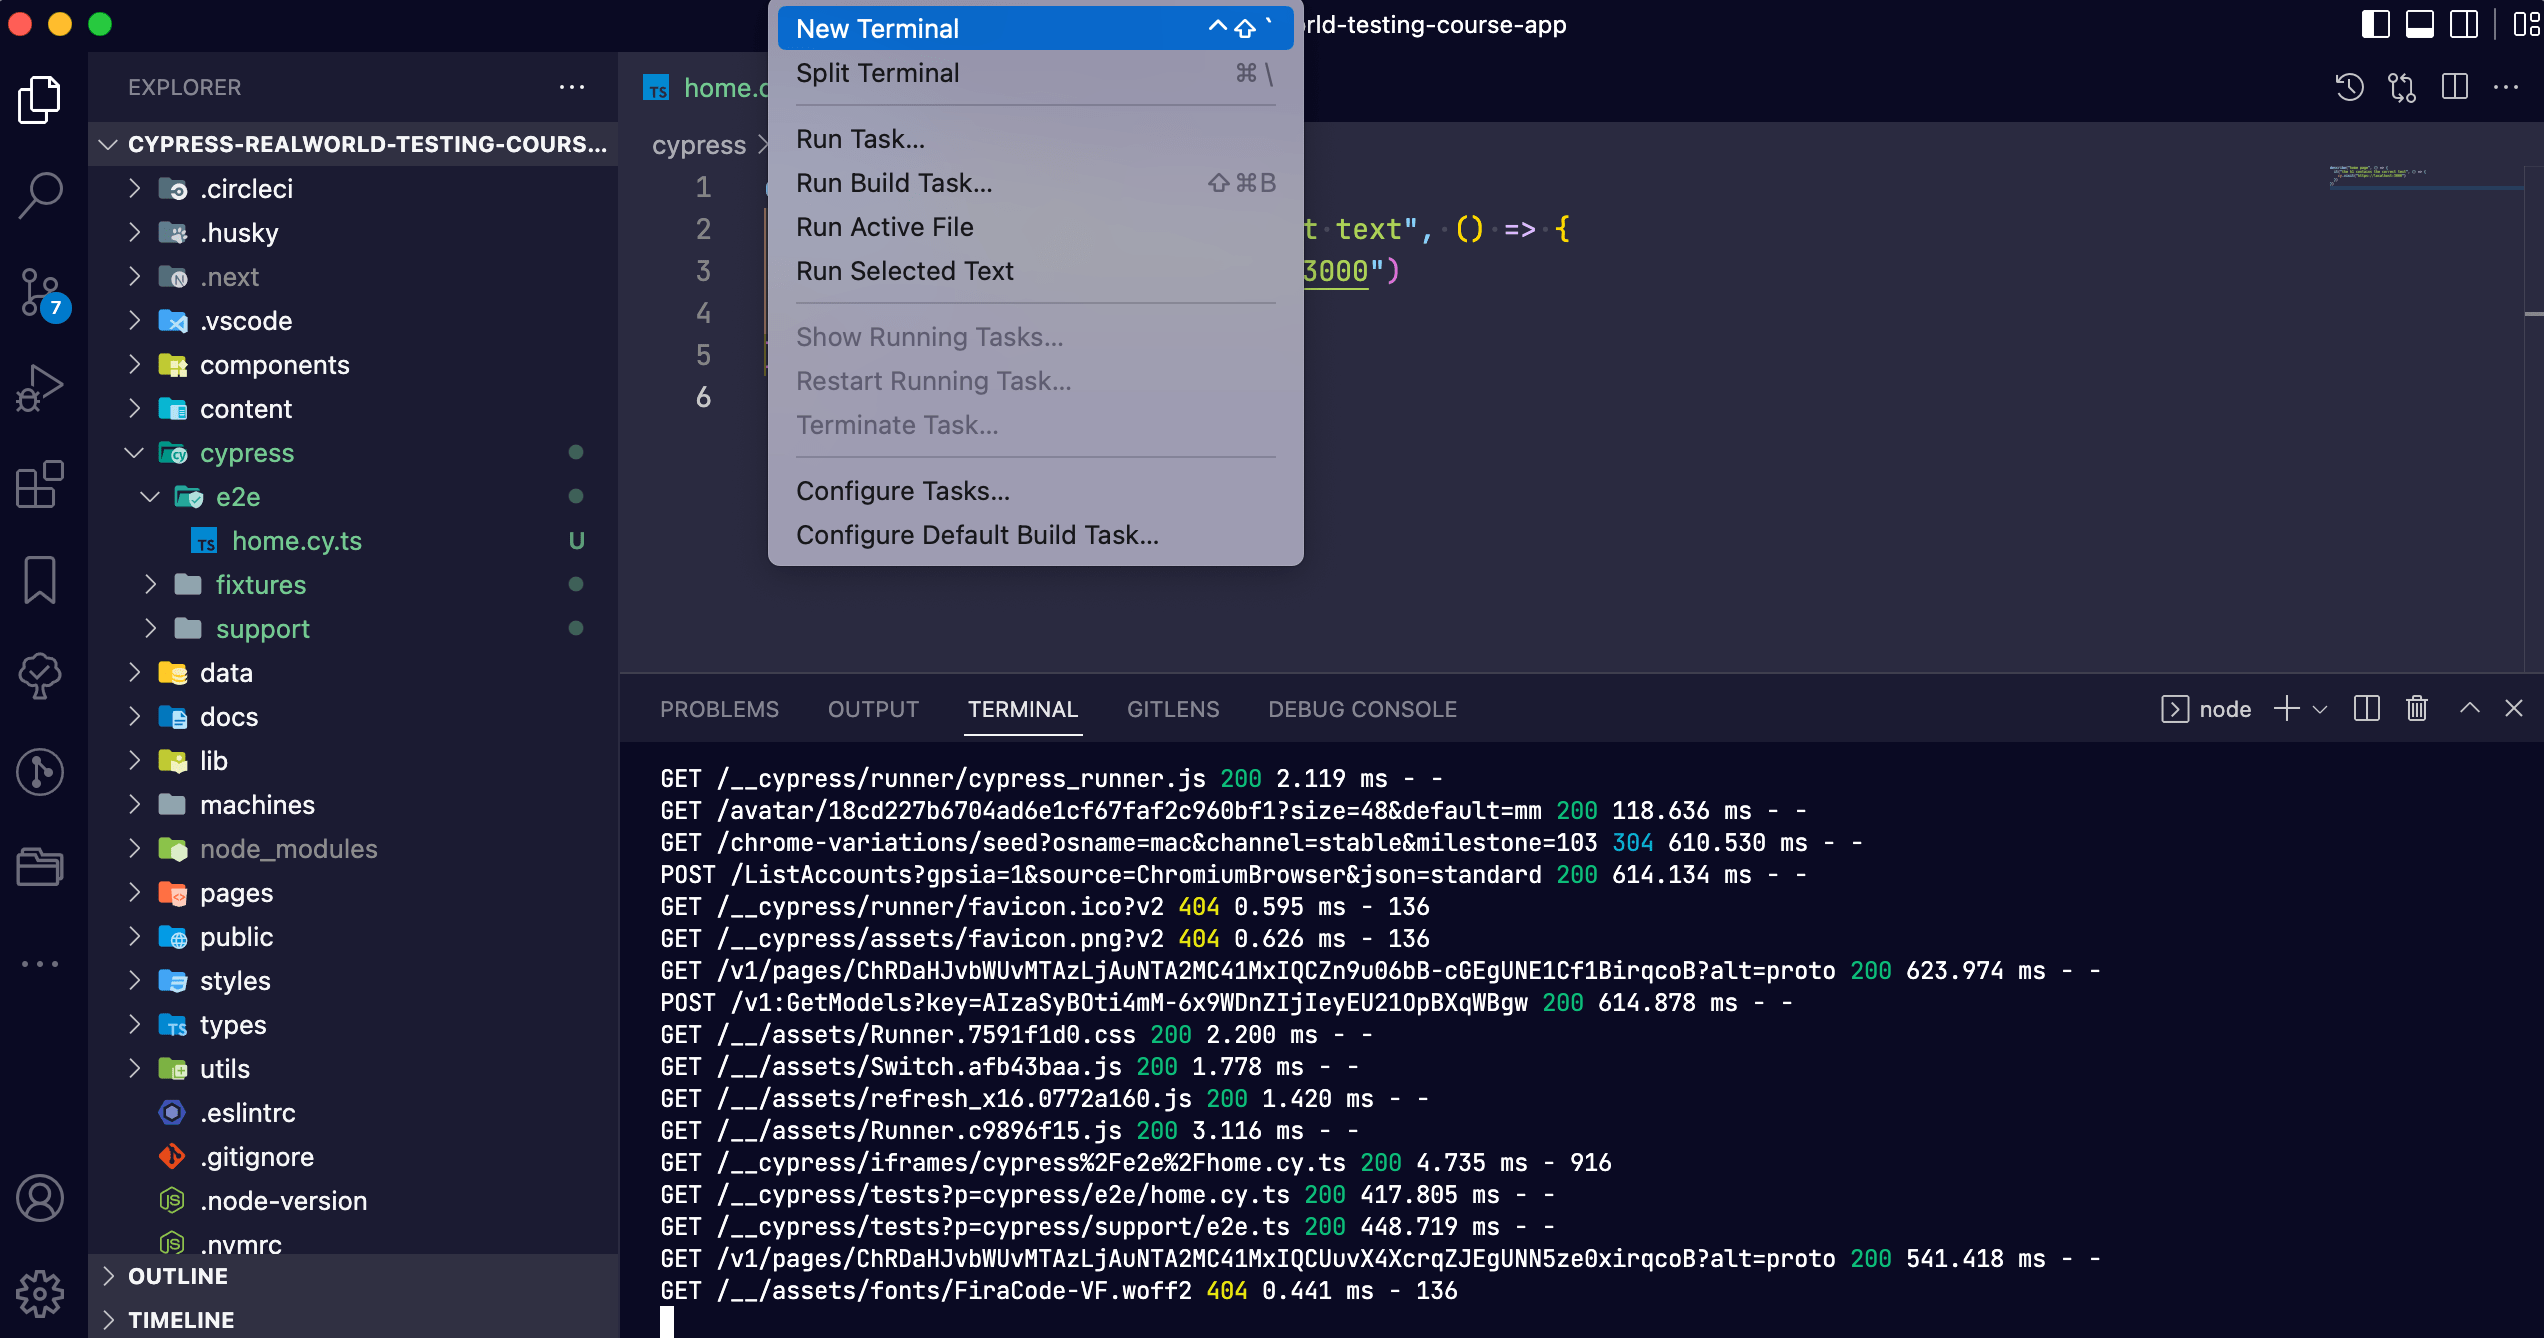2544x1338 pixels.
Task: Open home.cy.ts in the explorer
Action: pos(296,541)
